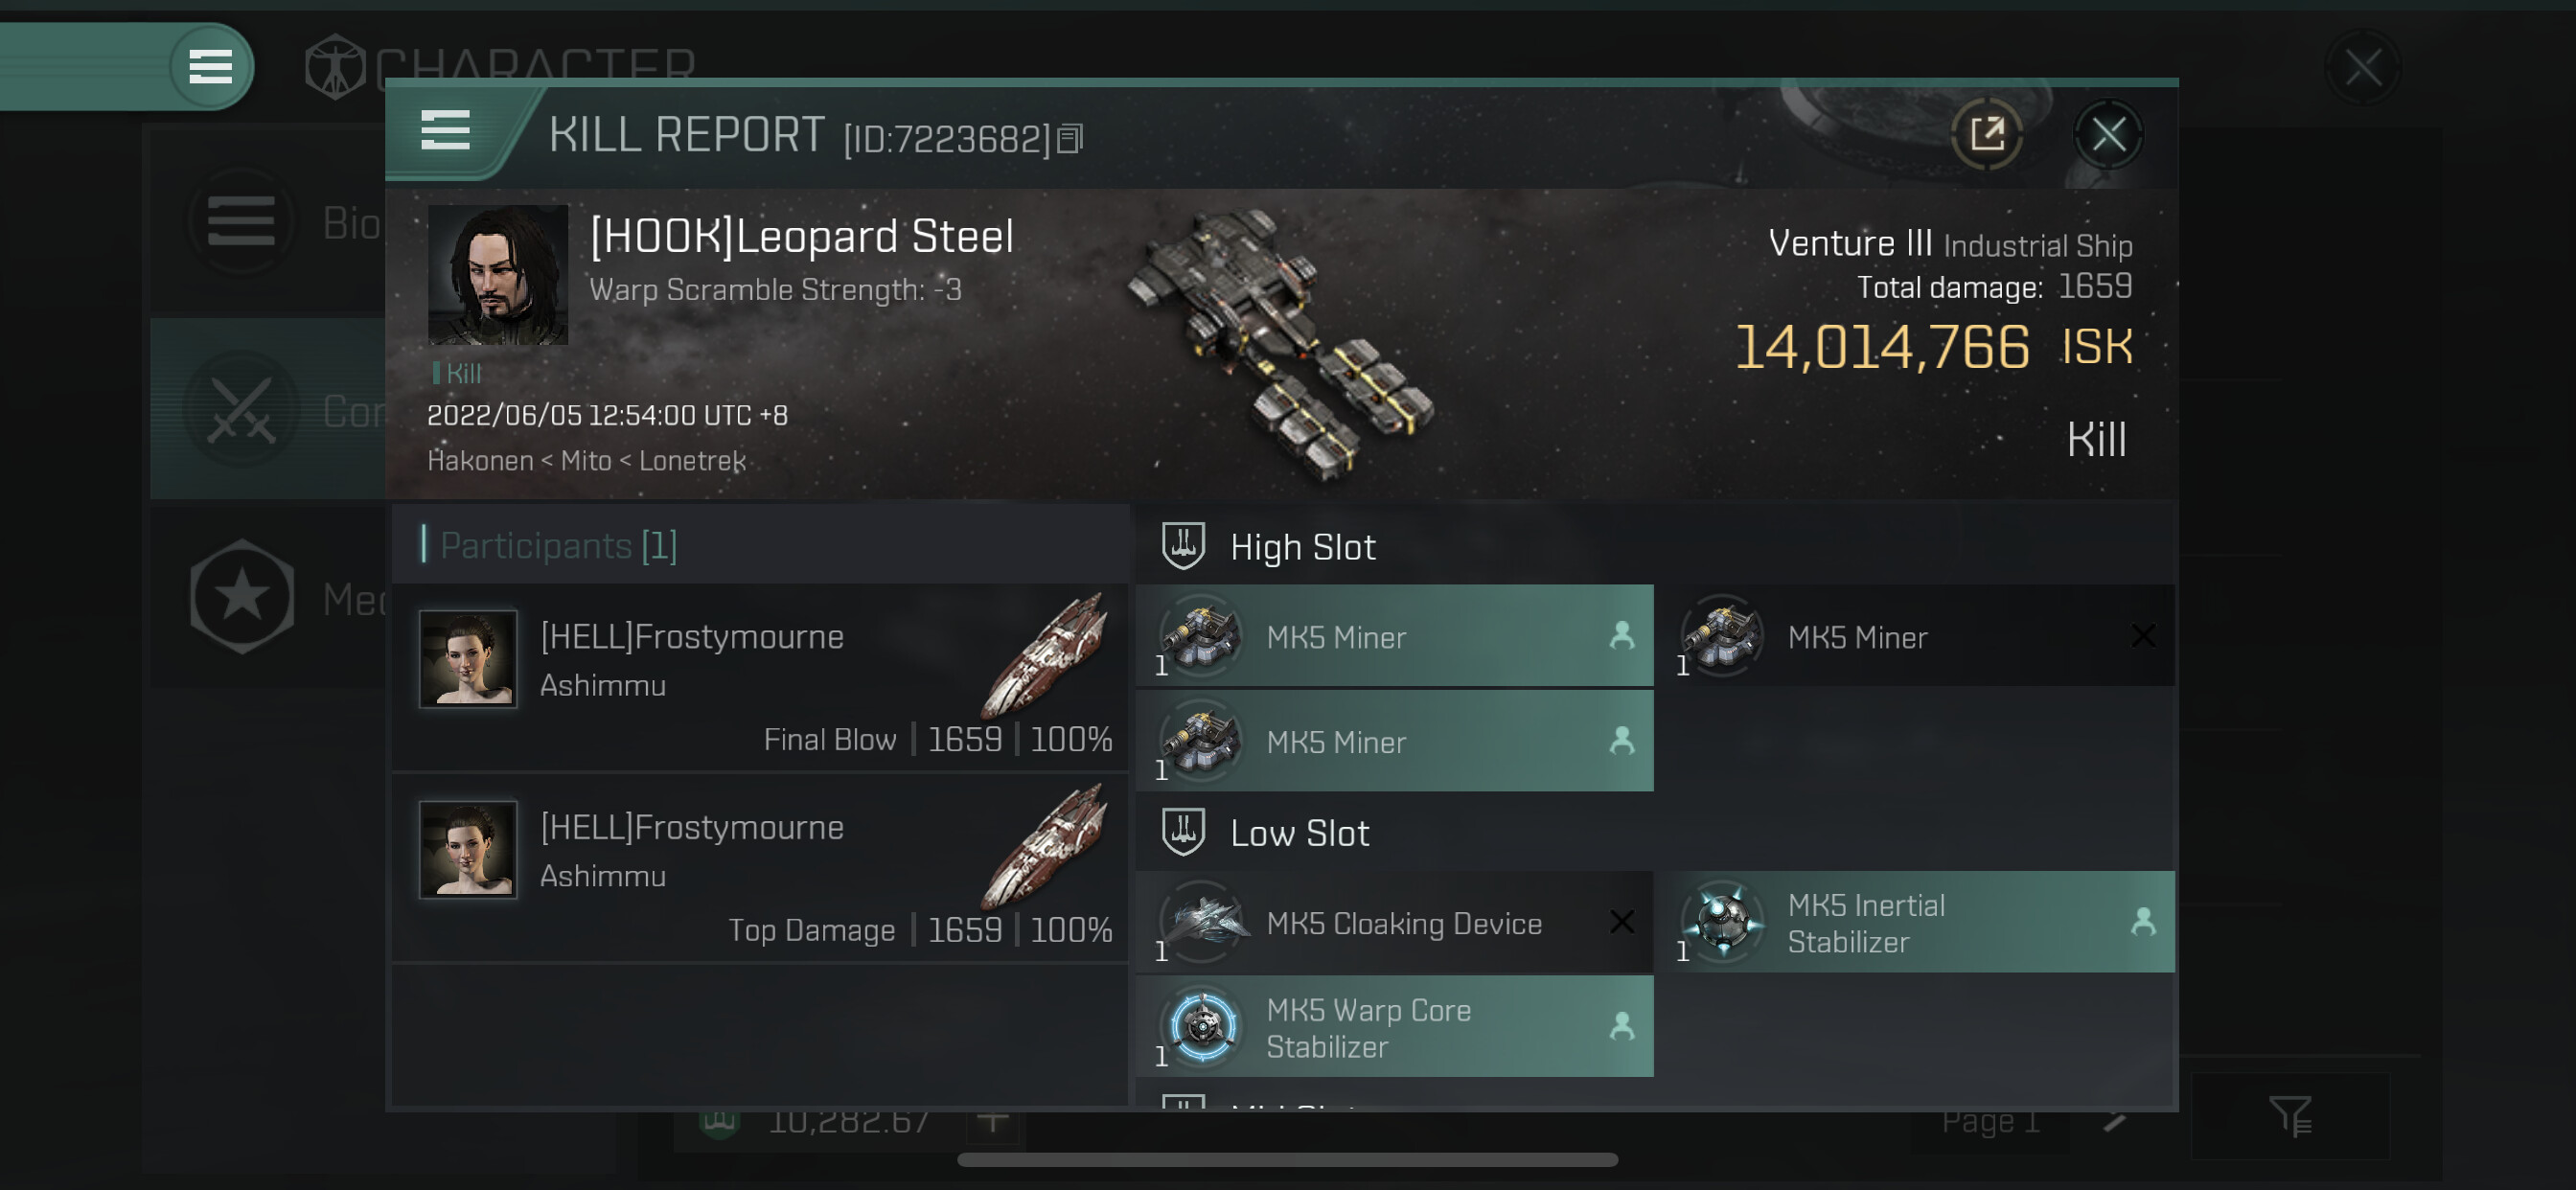Close the kill report window
The image size is (2576, 1190).
[2107, 134]
